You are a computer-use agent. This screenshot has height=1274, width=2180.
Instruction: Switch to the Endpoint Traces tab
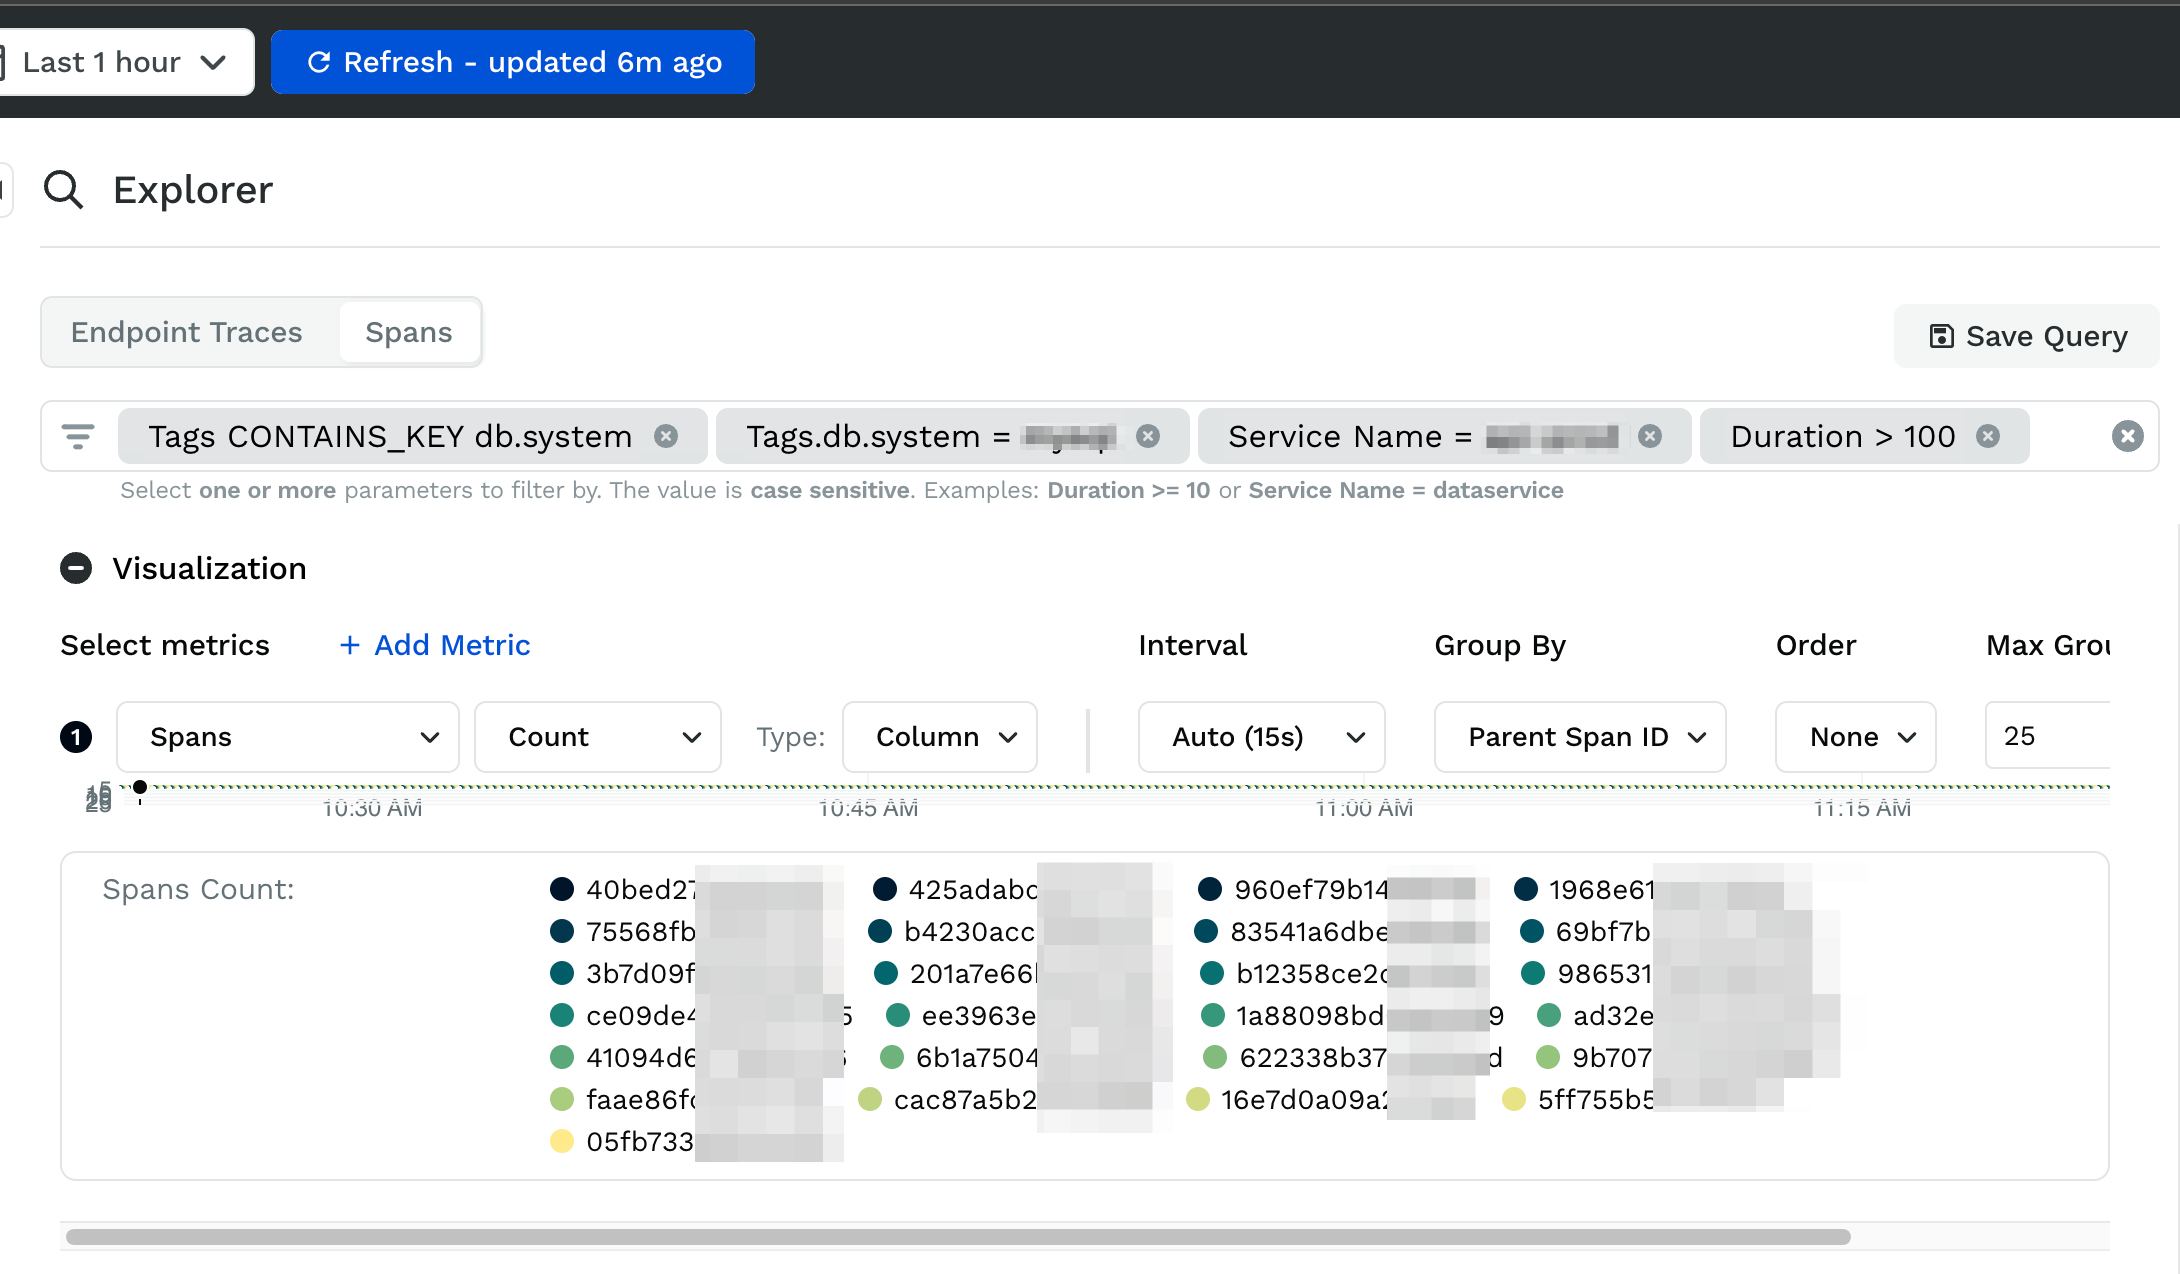(186, 332)
